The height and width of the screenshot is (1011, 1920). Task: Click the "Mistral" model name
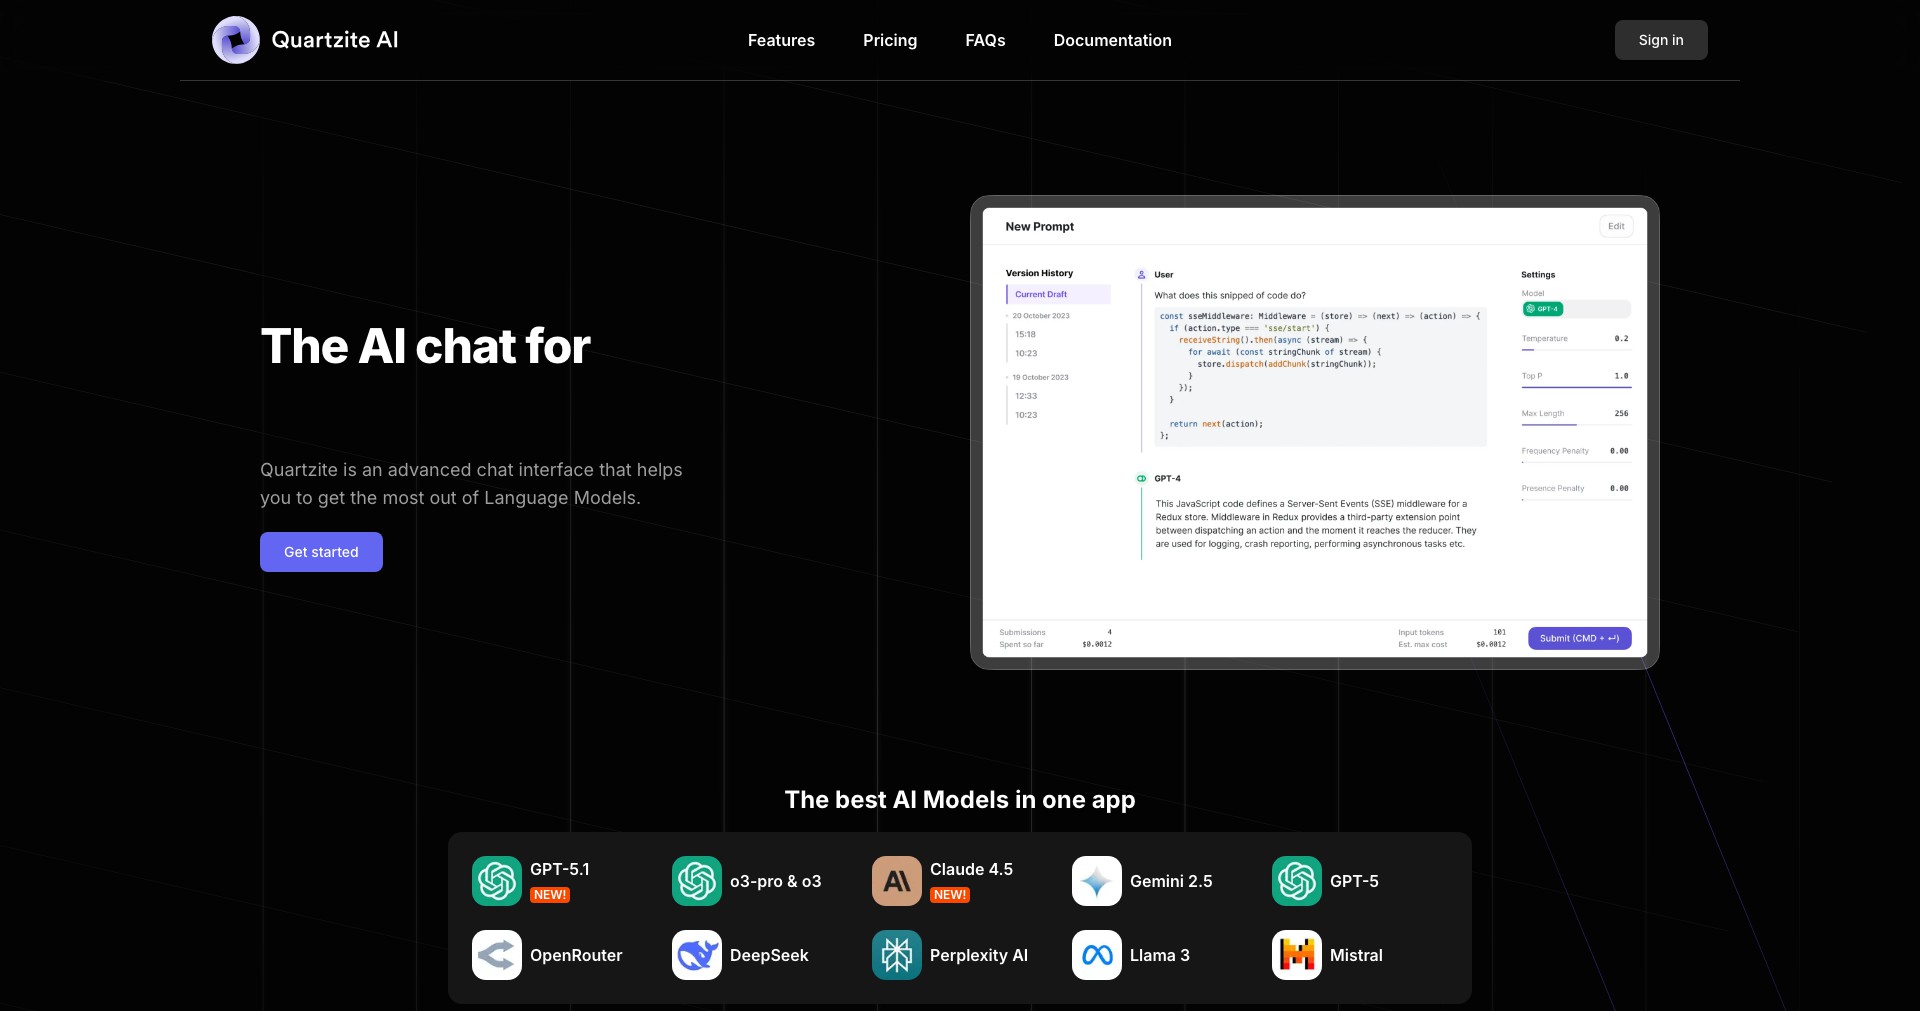pos(1356,955)
